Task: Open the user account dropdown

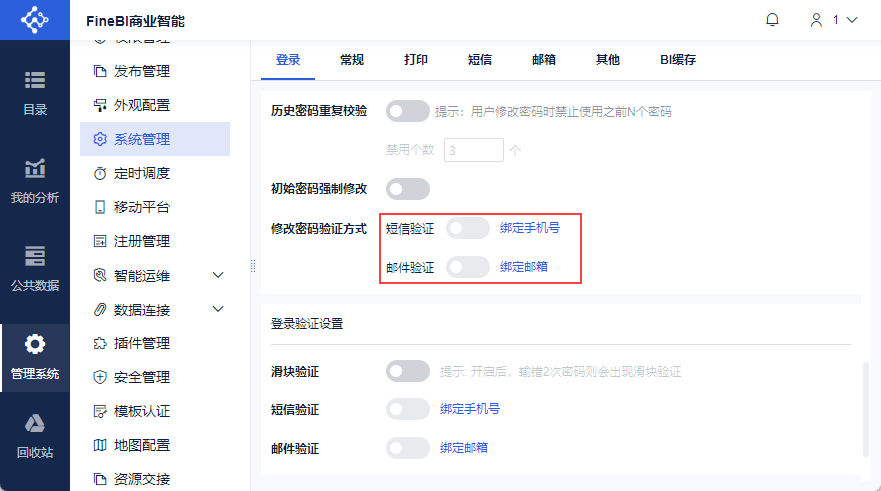Action: tap(833, 20)
